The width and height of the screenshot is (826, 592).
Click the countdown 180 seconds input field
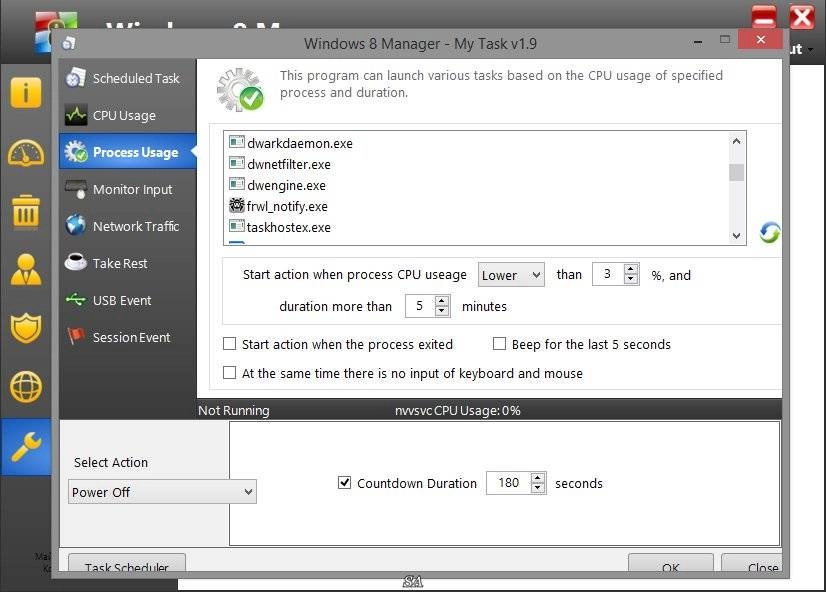(508, 482)
